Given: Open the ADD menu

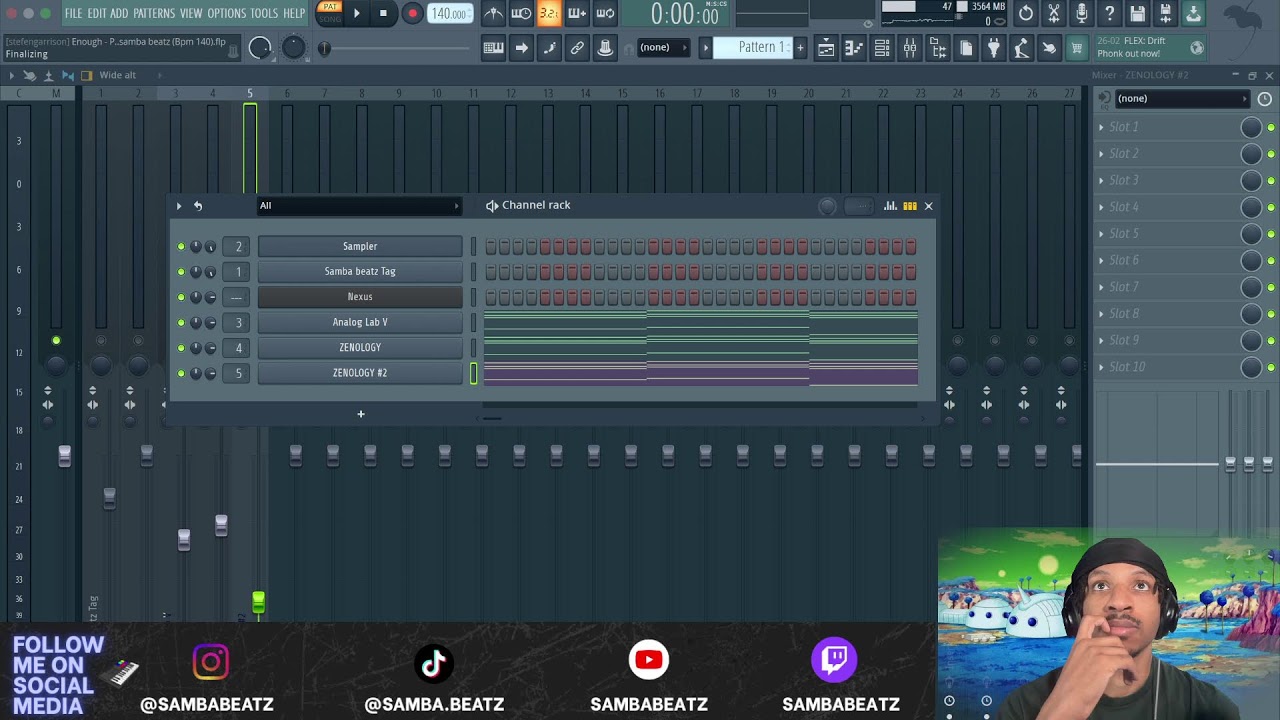Looking at the screenshot, I should [x=119, y=13].
